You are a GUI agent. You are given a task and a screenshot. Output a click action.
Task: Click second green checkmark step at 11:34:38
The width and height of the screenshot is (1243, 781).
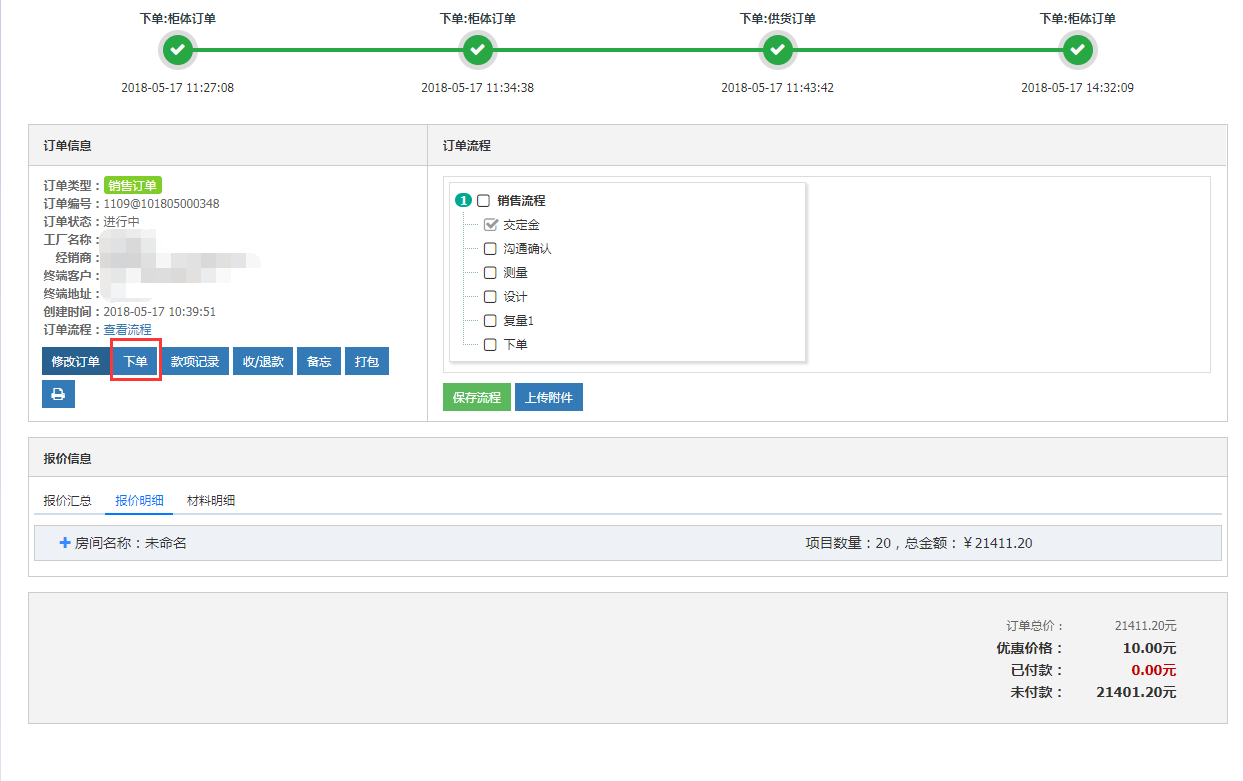[478, 49]
